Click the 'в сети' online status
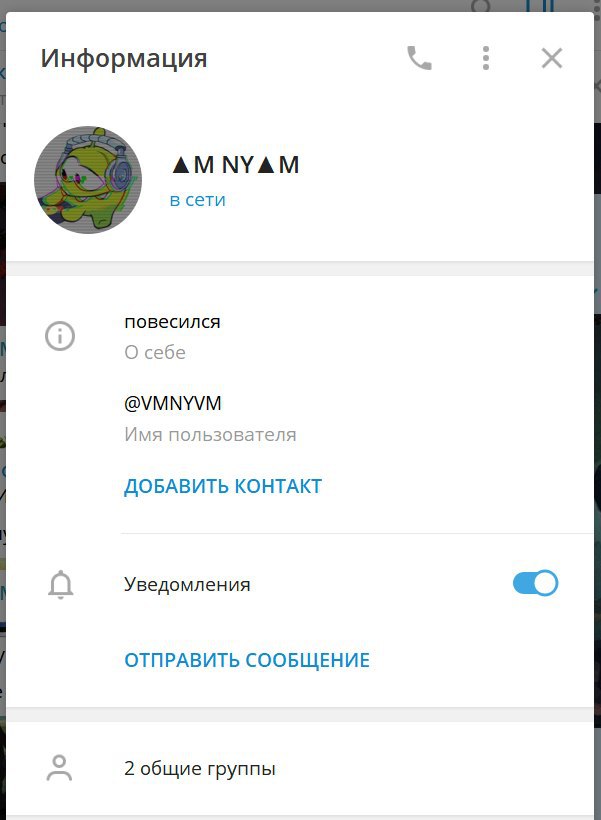 (198, 200)
